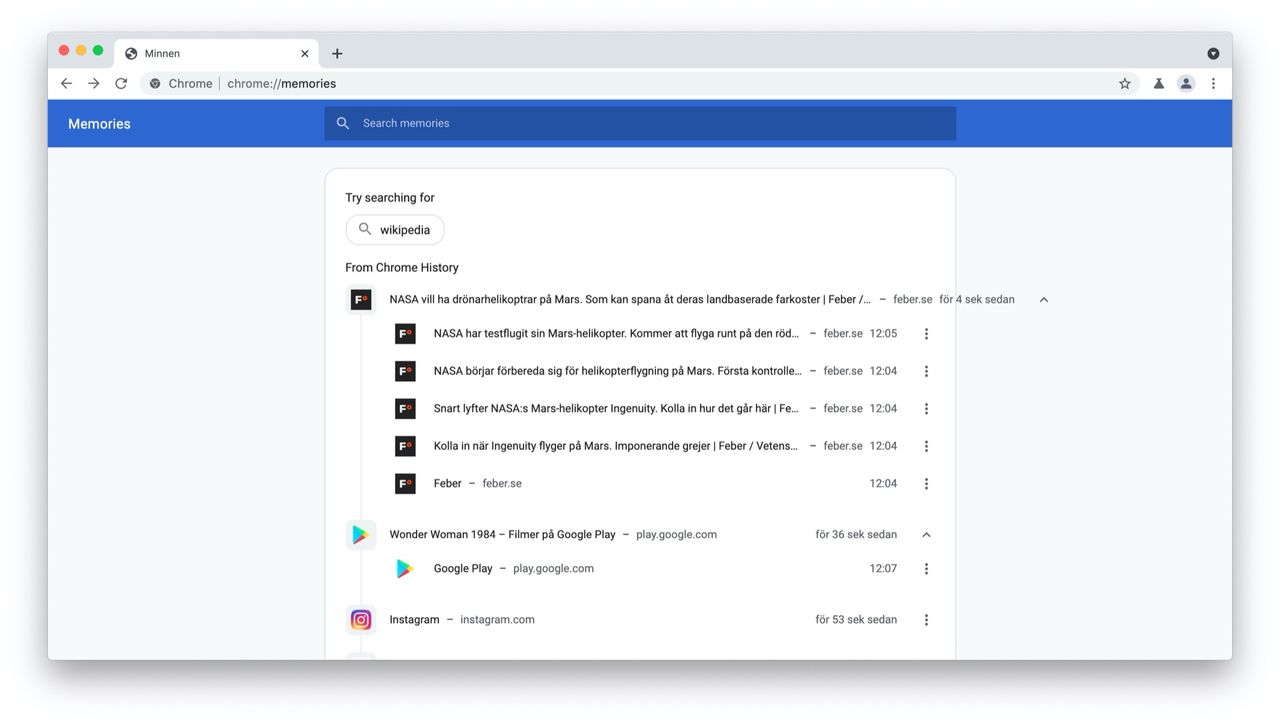Collapse the Wonder Woman 1984 group
Image resolution: width=1280 pixels, height=723 pixels.
tap(927, 535)
